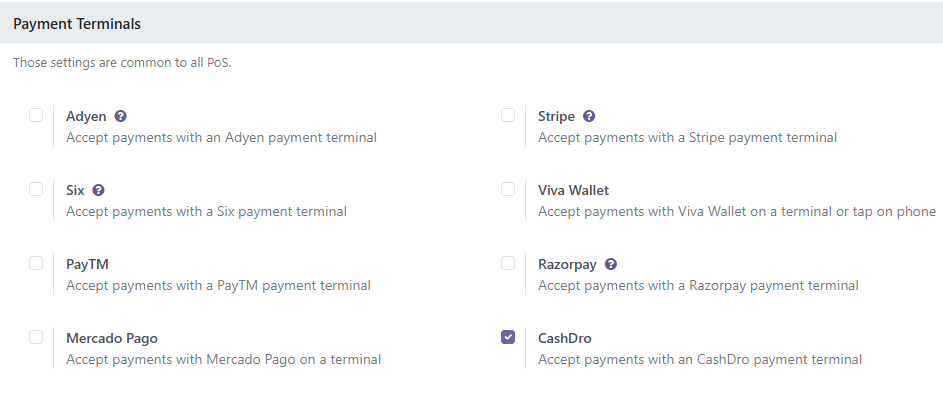Enable the Adyen payment terminal checkbox
The image size is (943, 411).
36,115
